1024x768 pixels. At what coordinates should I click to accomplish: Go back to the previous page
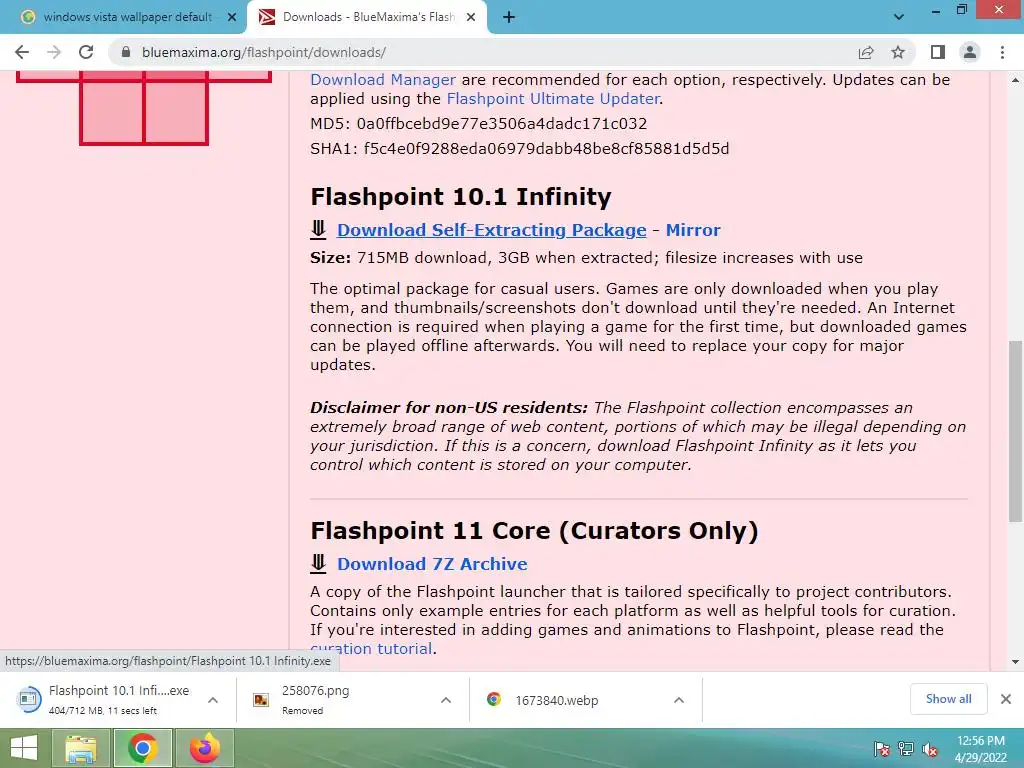[x=22, y=52]
